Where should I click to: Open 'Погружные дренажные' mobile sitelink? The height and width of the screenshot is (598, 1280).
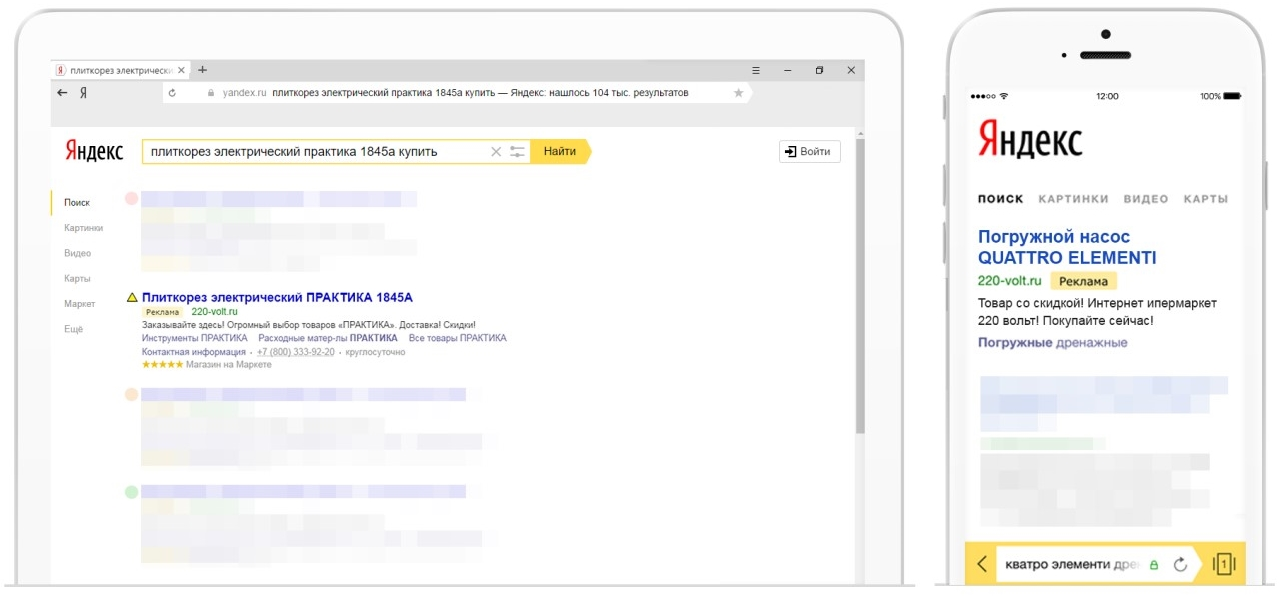click(1052, 342)
